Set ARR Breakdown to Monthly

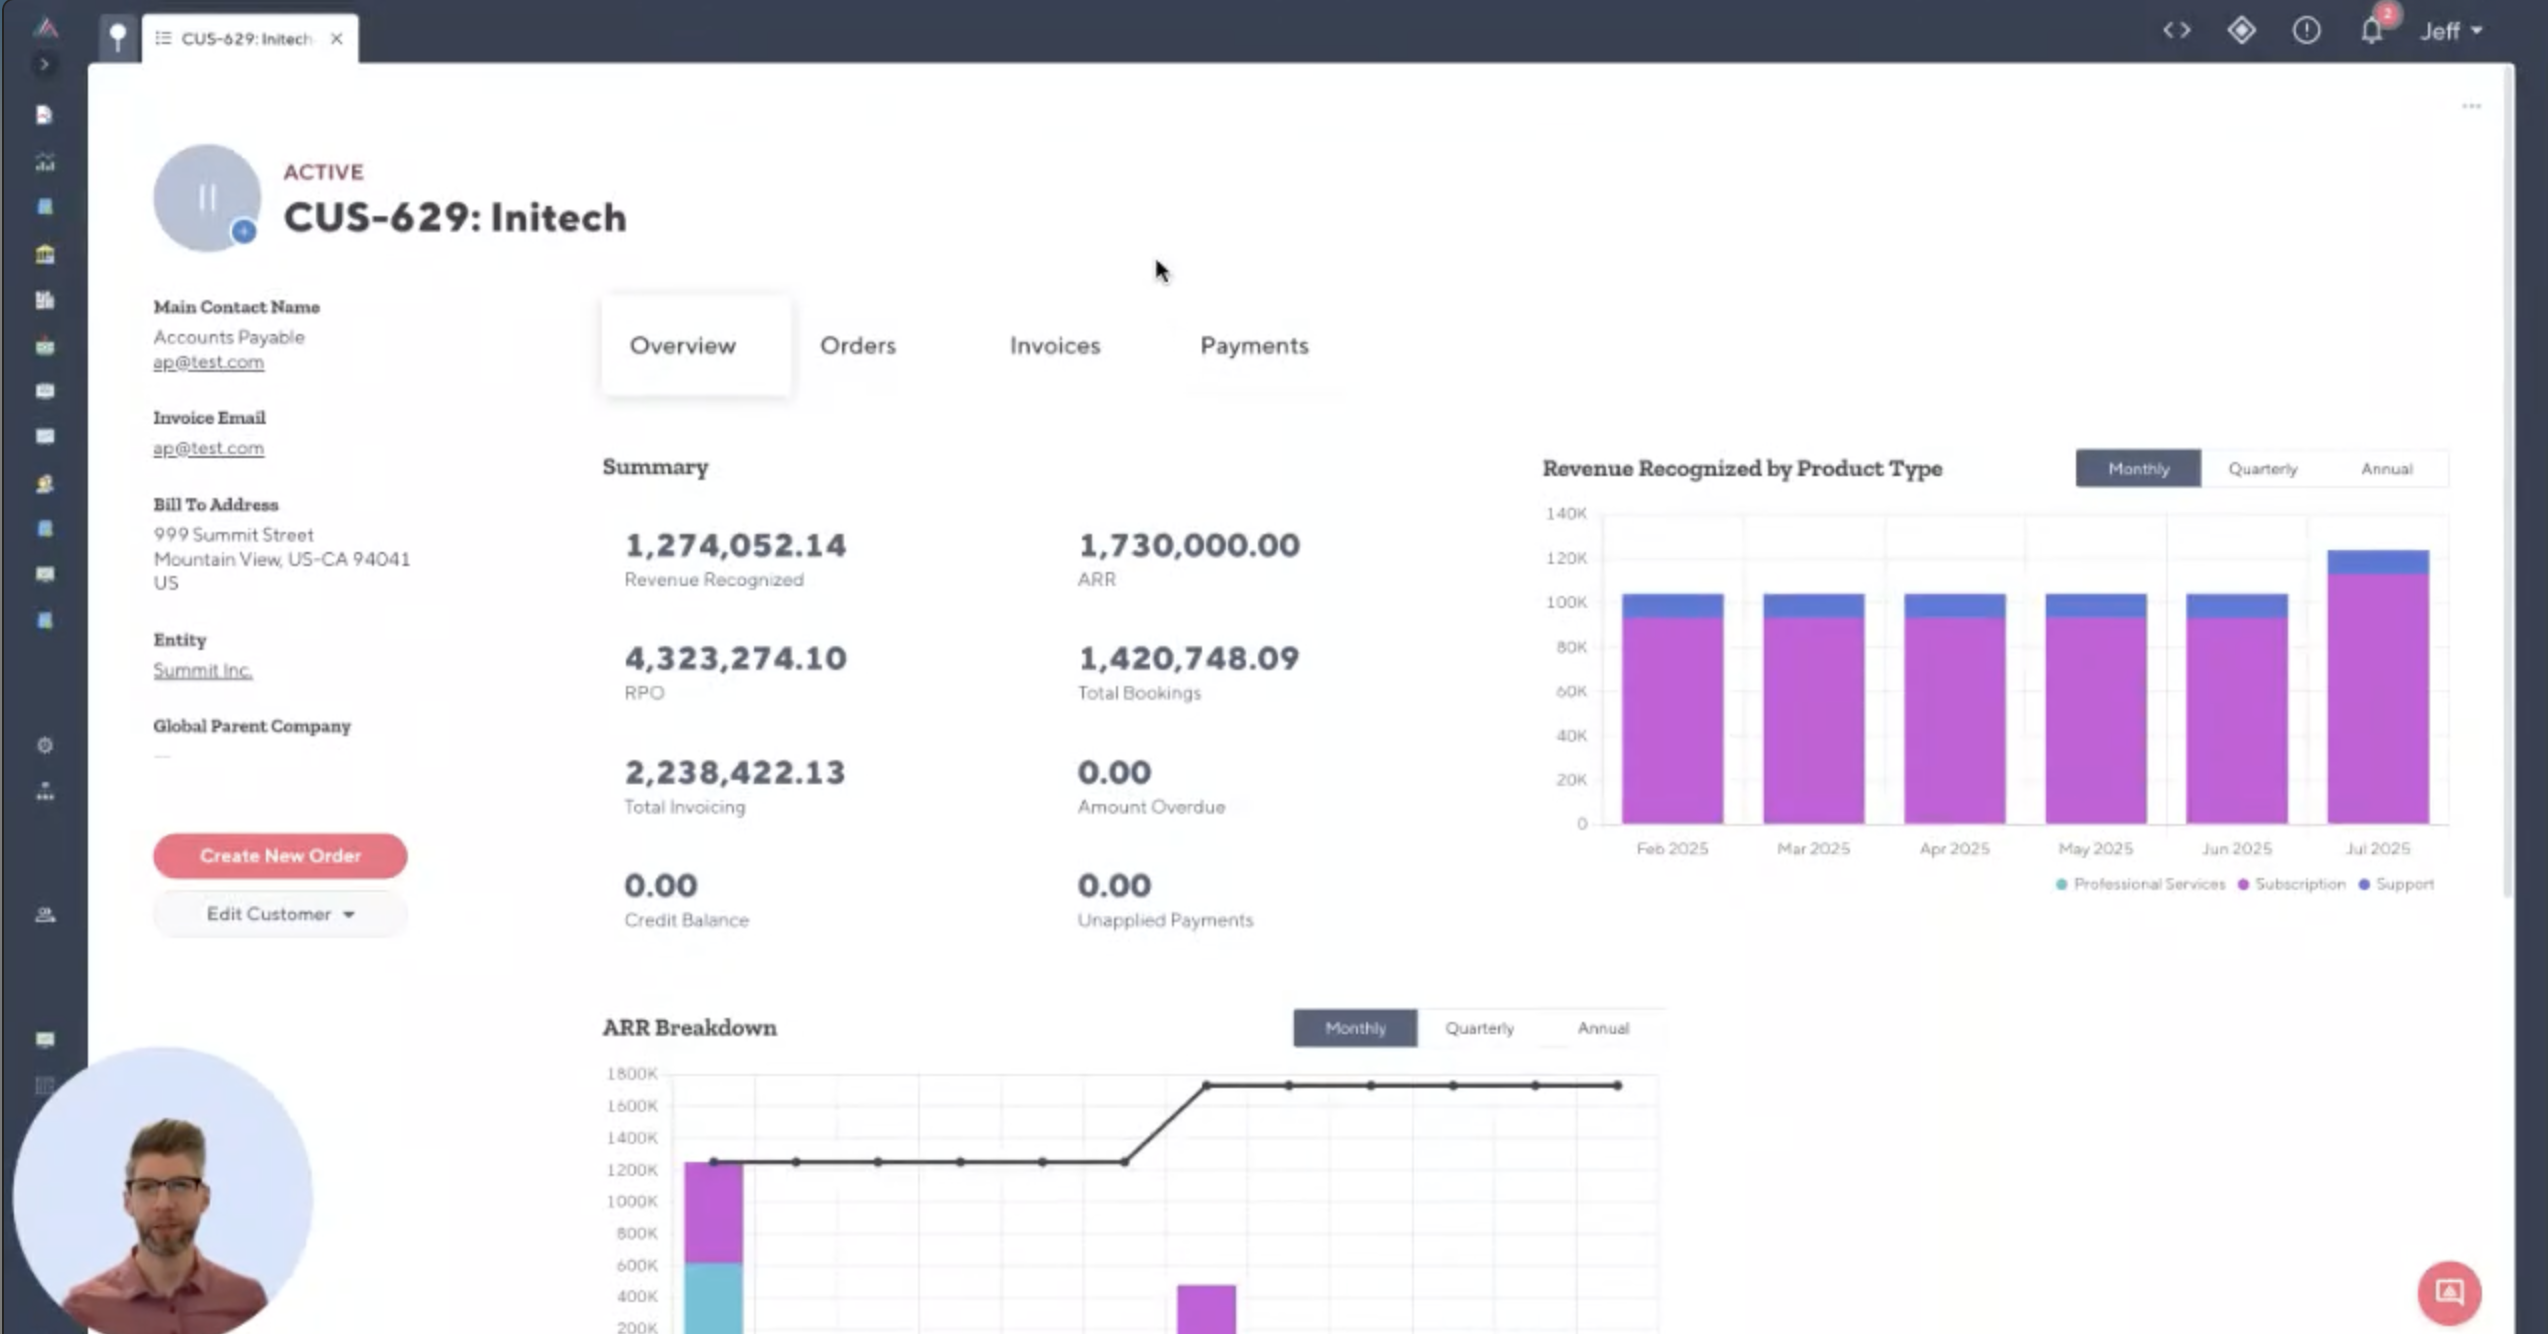(x=1355, y=1028)
